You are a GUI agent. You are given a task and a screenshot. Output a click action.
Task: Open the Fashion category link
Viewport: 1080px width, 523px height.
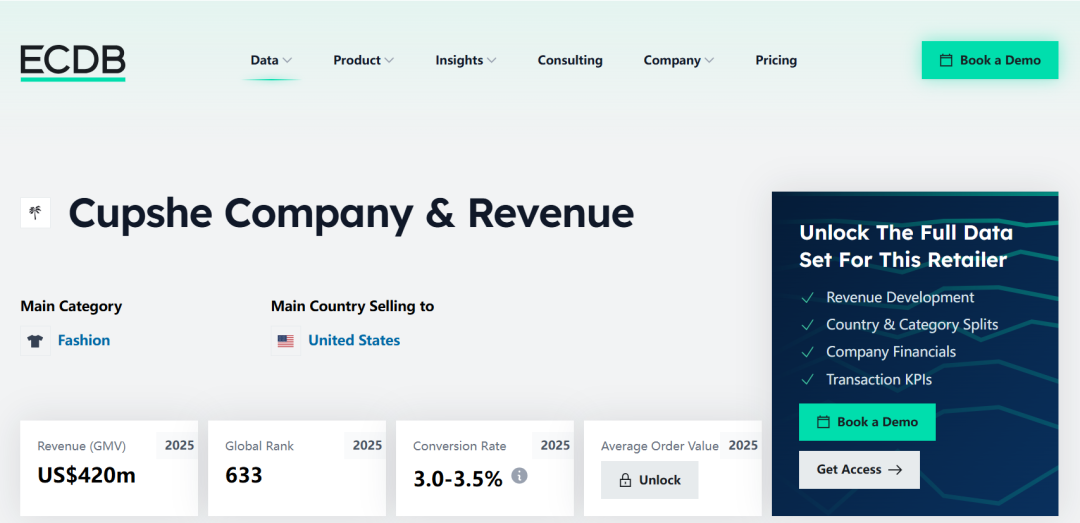pyautogui.click(x=84, y=340)
